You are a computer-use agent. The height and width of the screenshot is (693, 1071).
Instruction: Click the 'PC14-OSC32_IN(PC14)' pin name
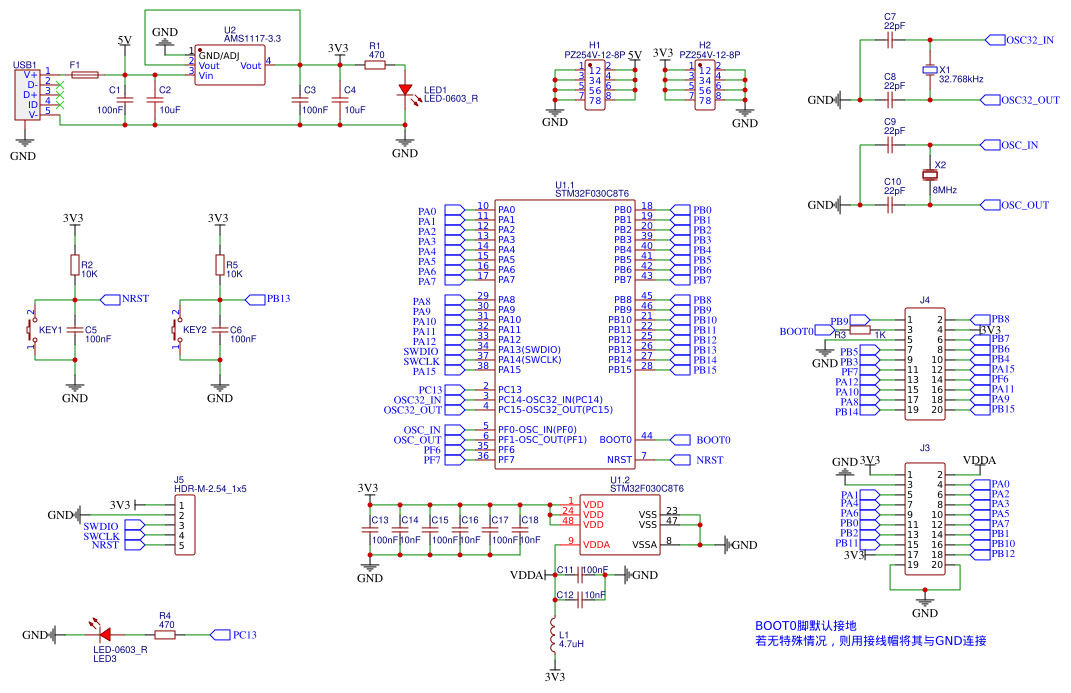click(x=551, y=399)
